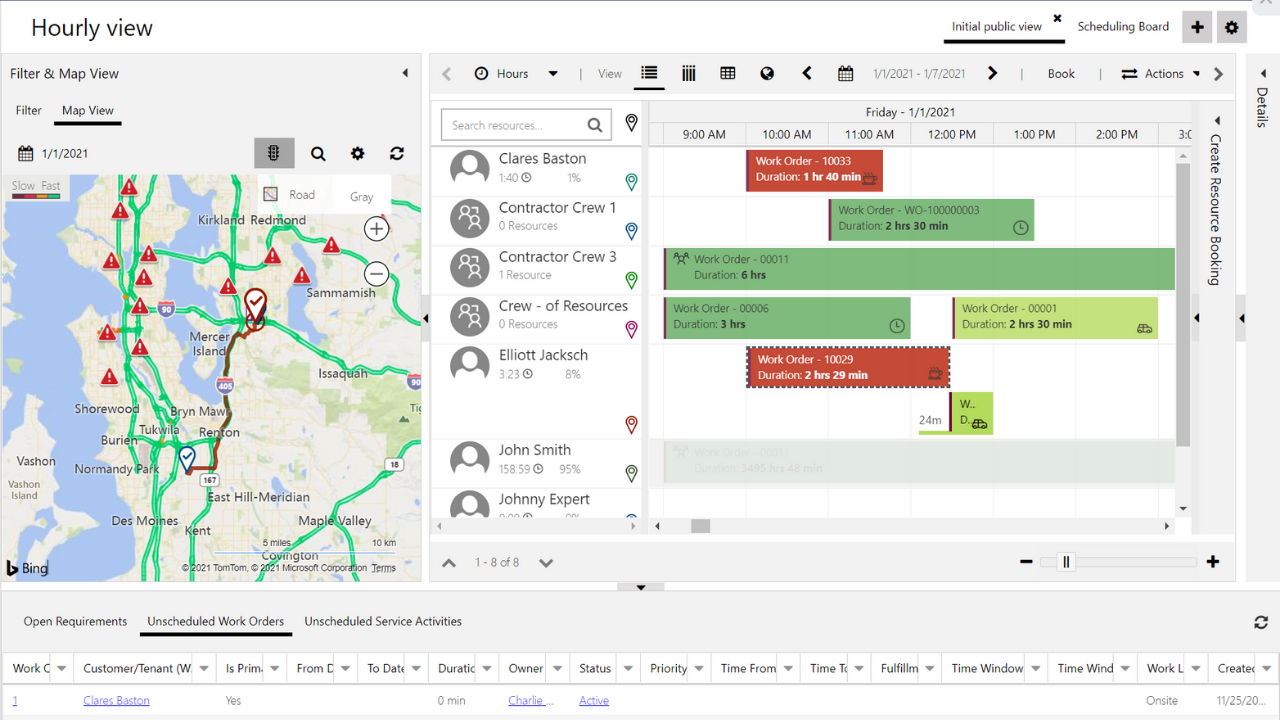
Task: Refresh the Unscheduled Work Orders list
Action: pos(1261,622)
